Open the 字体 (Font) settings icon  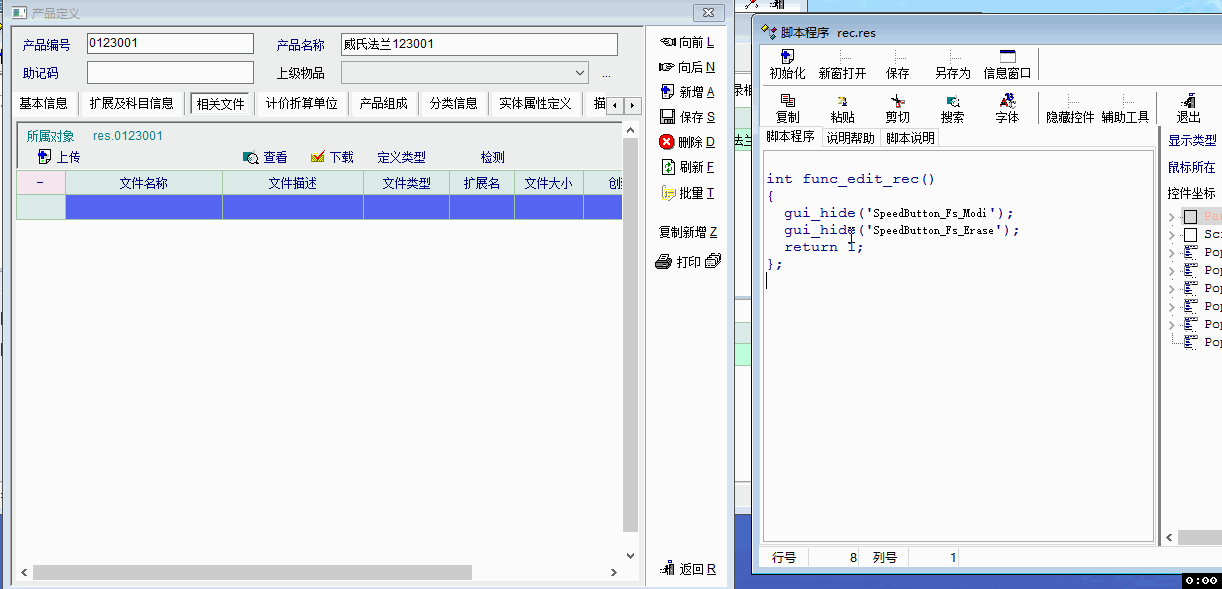pos(1007,102)
